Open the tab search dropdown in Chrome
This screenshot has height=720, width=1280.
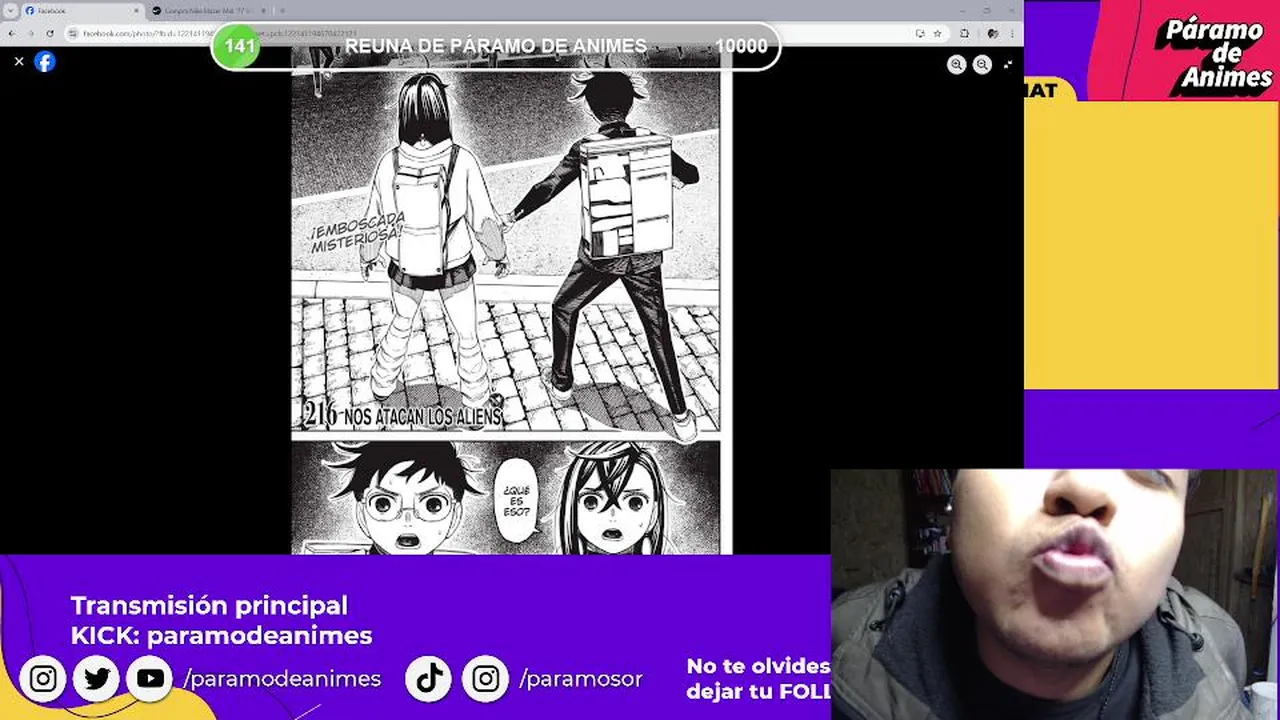click(10, 10)
